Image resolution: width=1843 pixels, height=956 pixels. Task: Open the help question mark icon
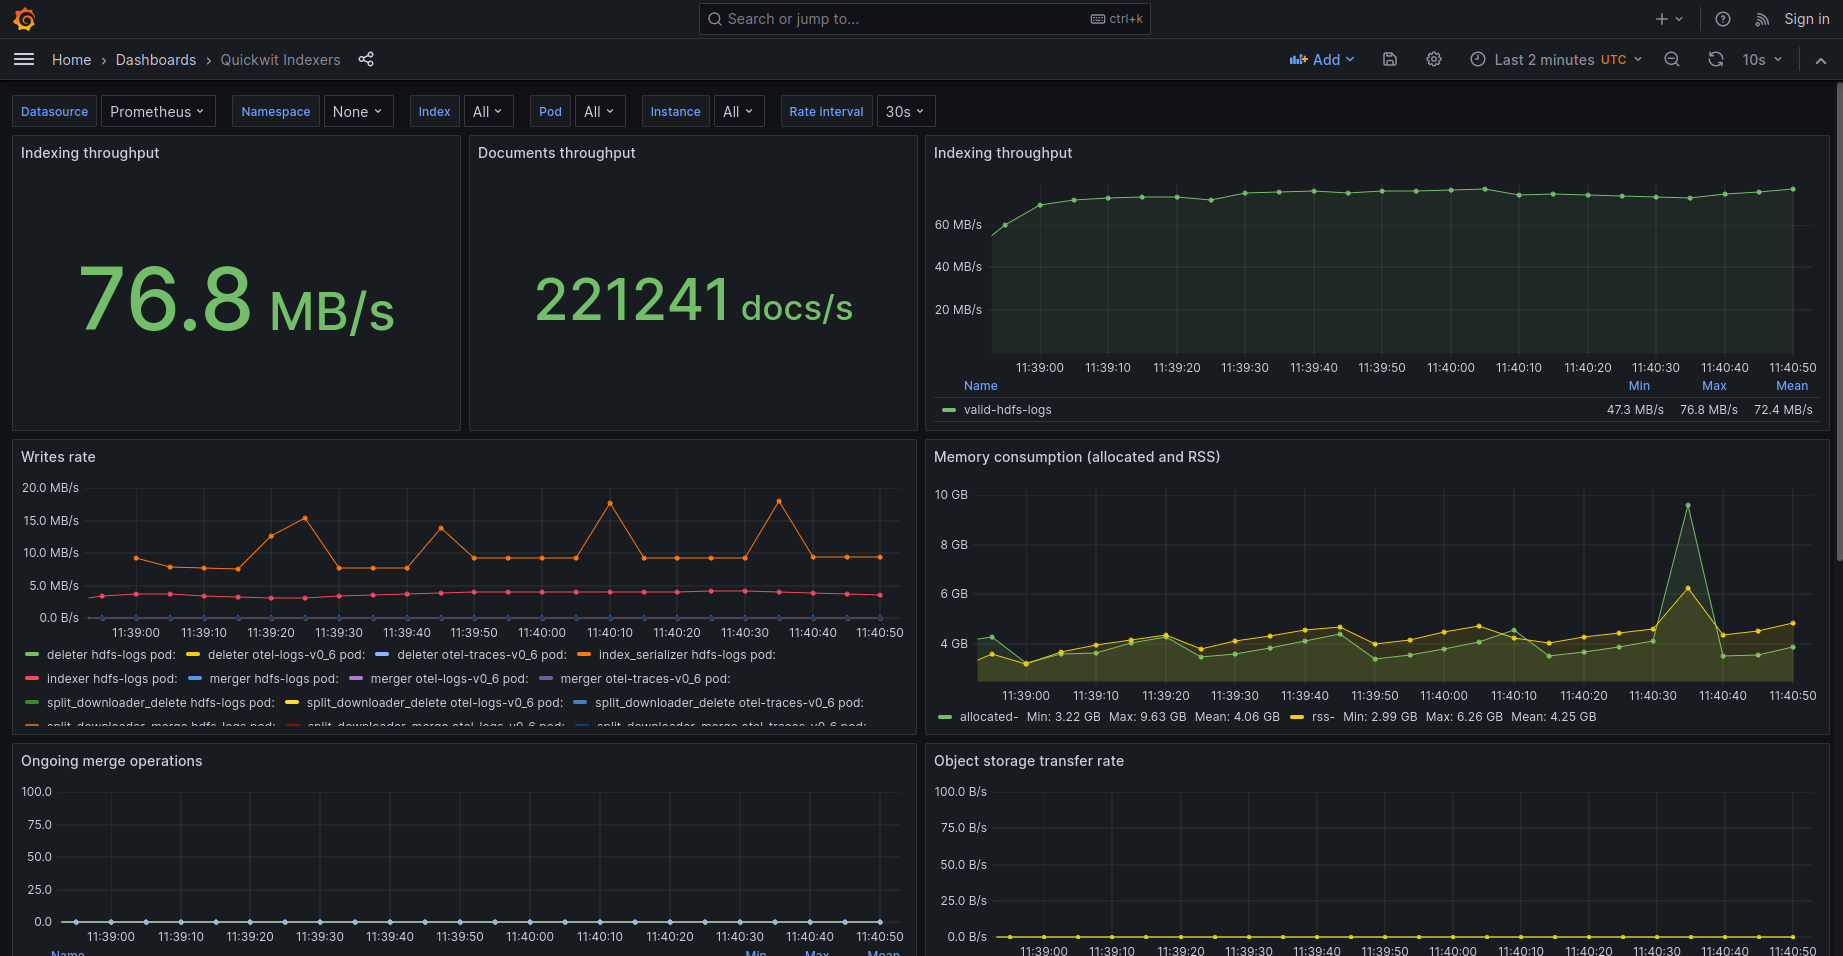[x=1722, y=19]
